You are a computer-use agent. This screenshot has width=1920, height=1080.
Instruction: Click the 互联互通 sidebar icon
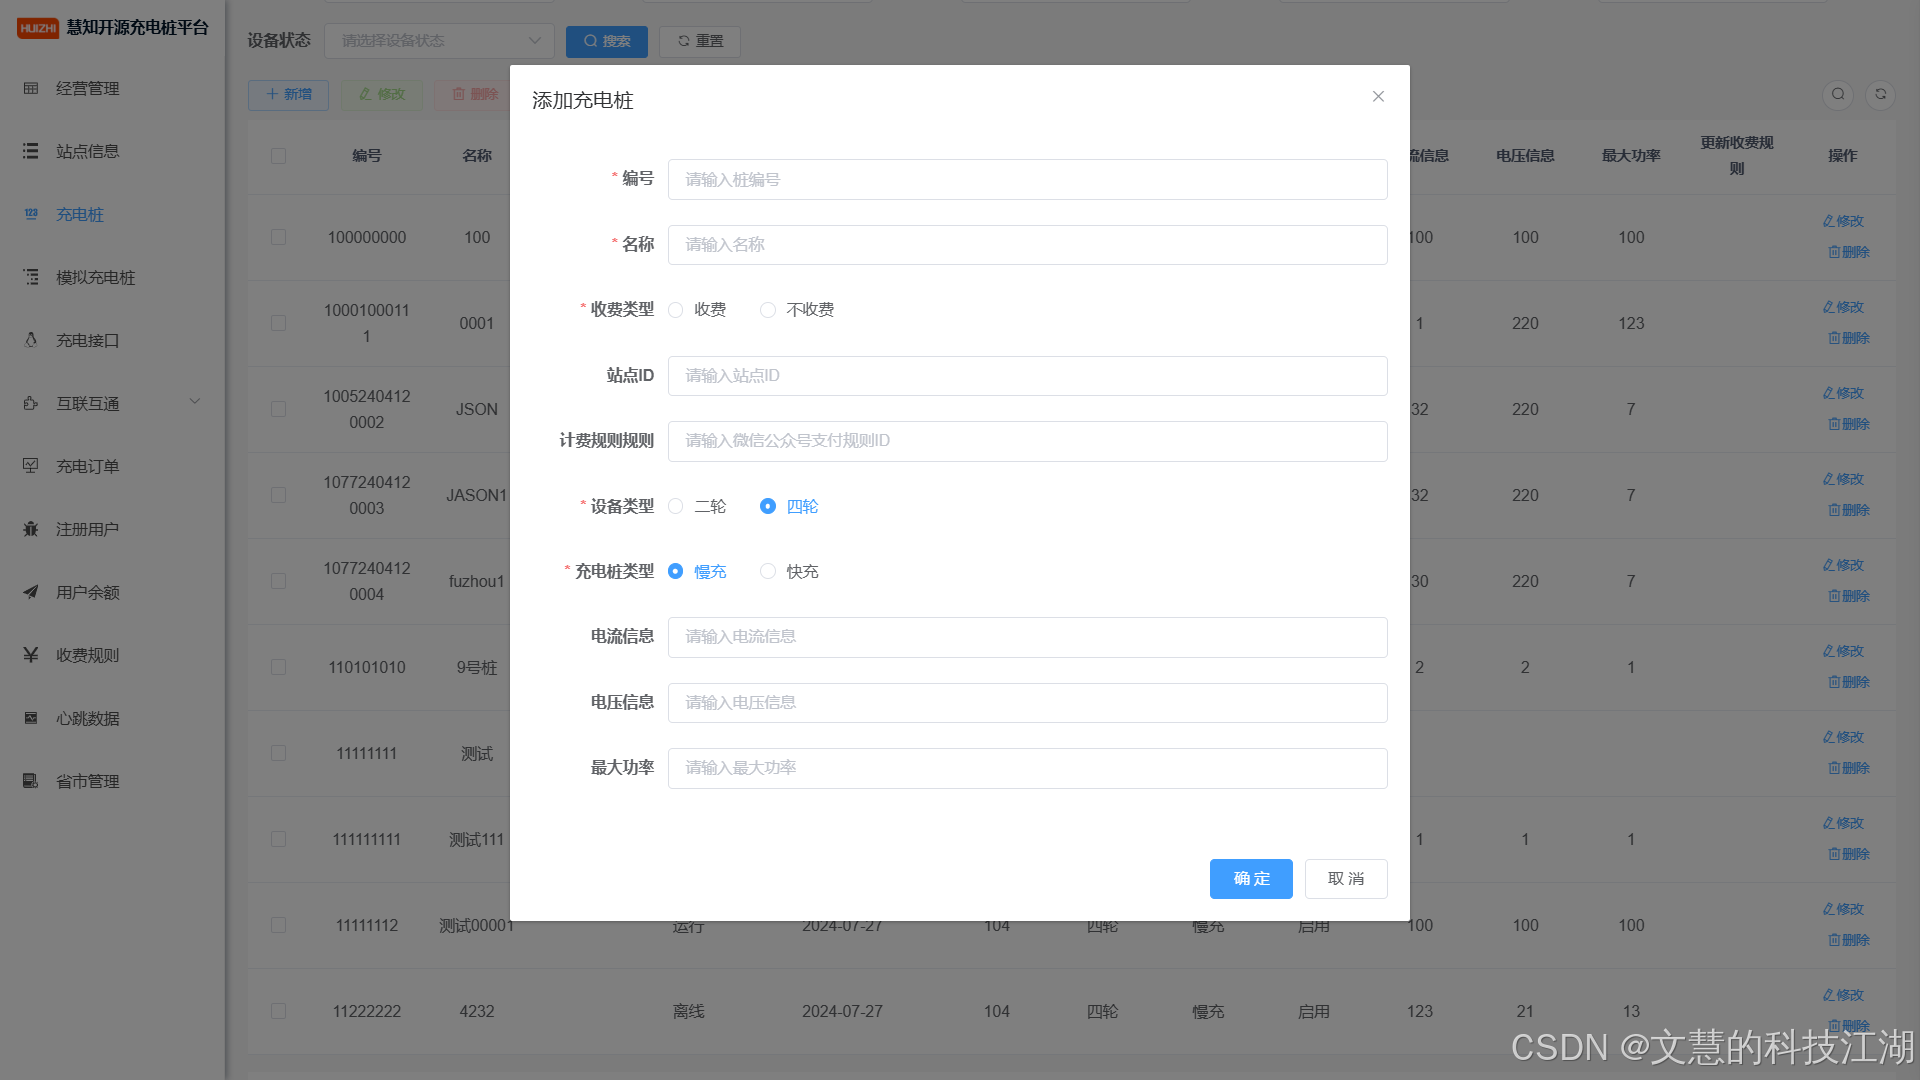pos(31,403)
